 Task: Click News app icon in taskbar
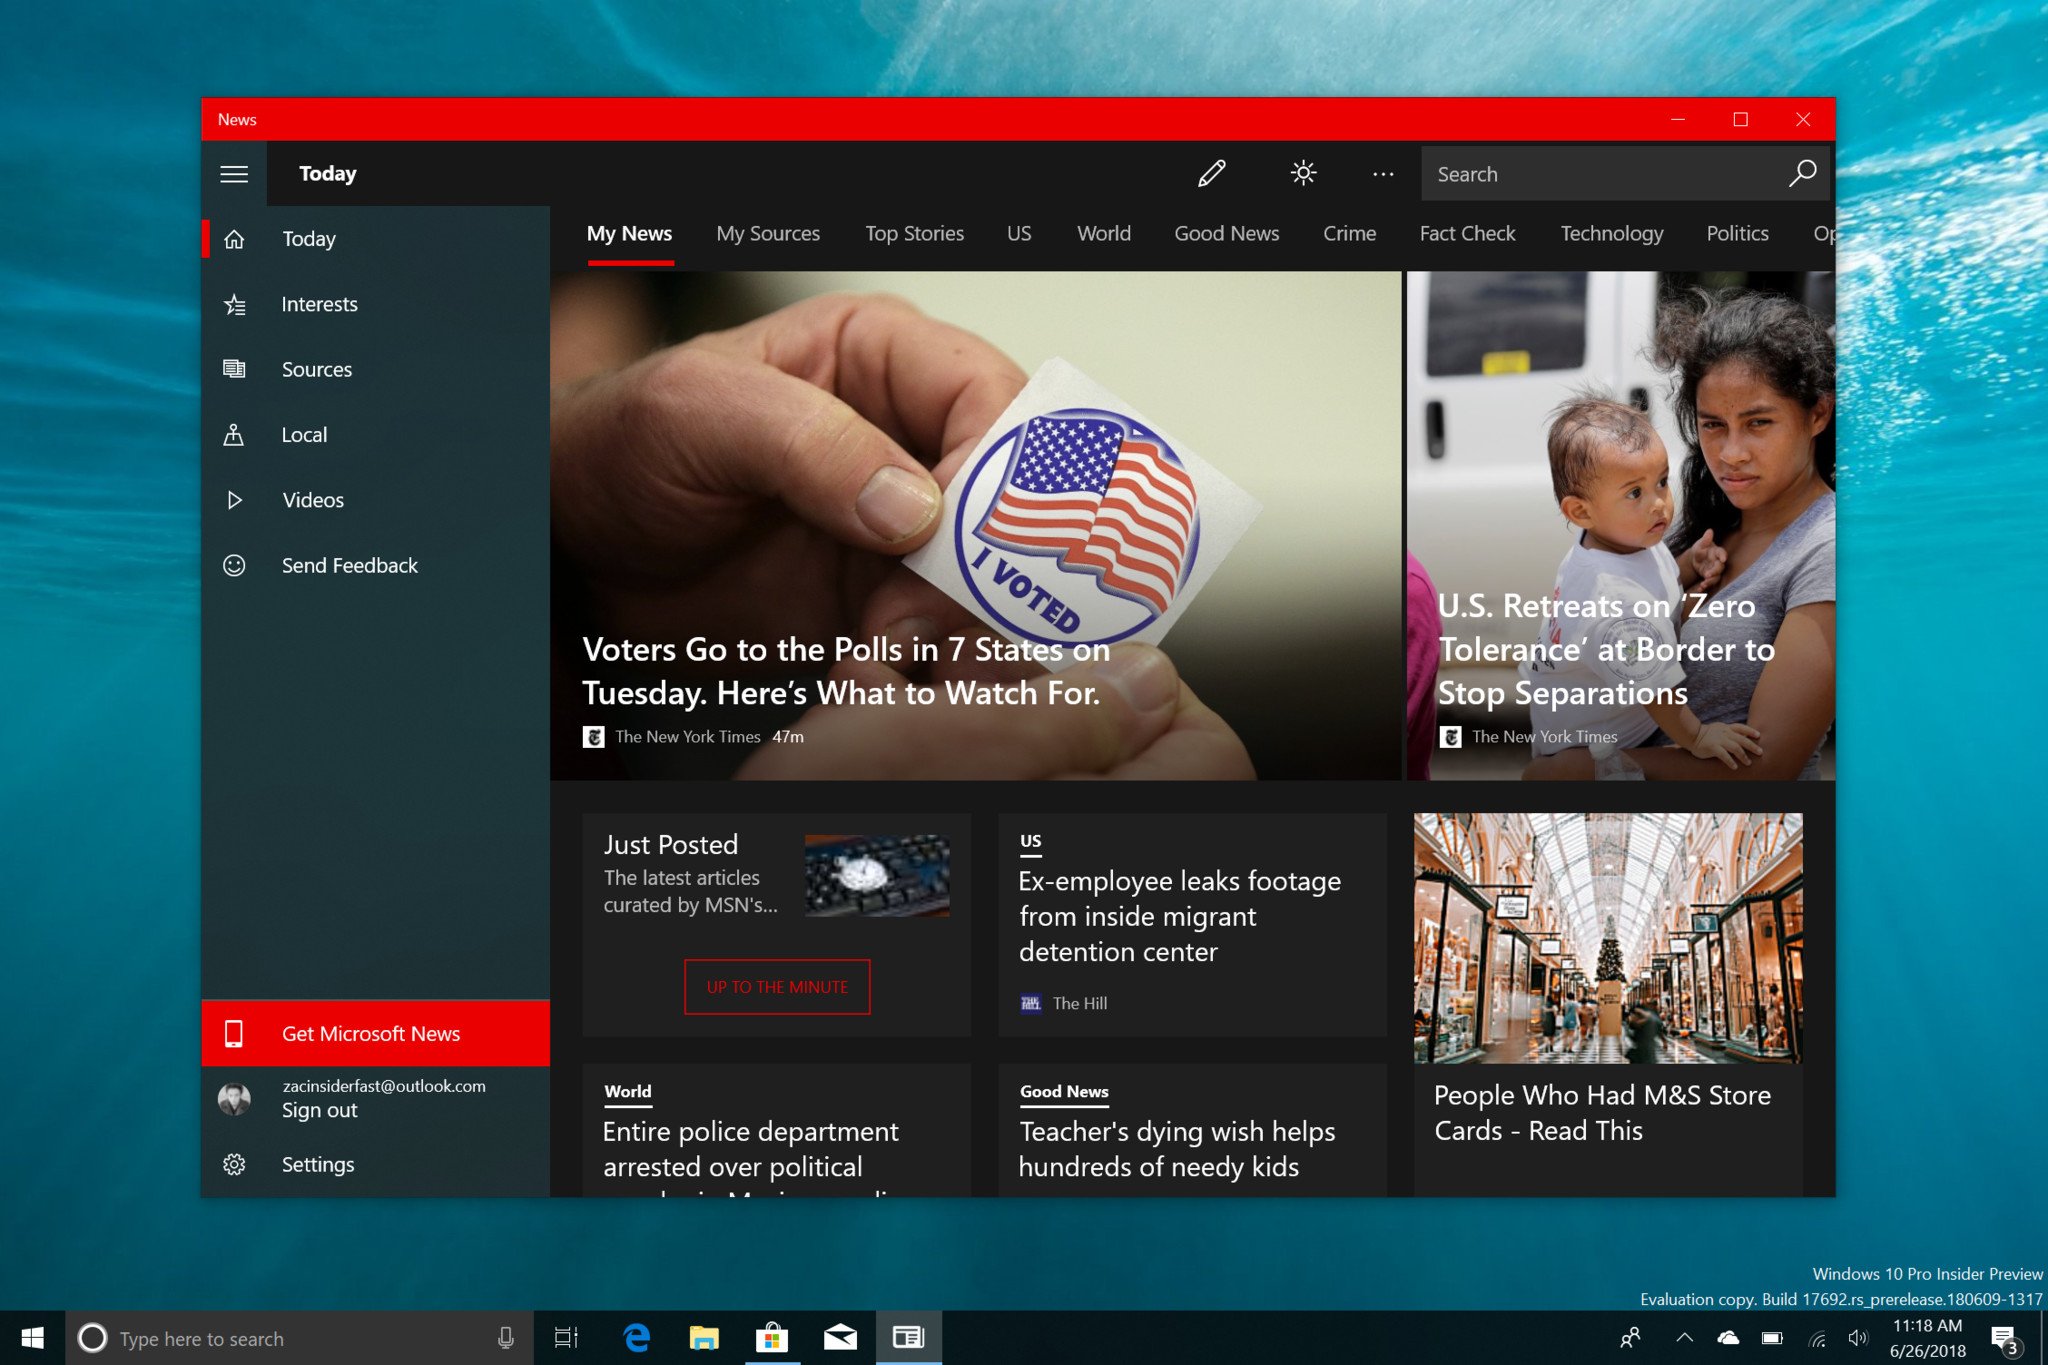point(908,1338)
